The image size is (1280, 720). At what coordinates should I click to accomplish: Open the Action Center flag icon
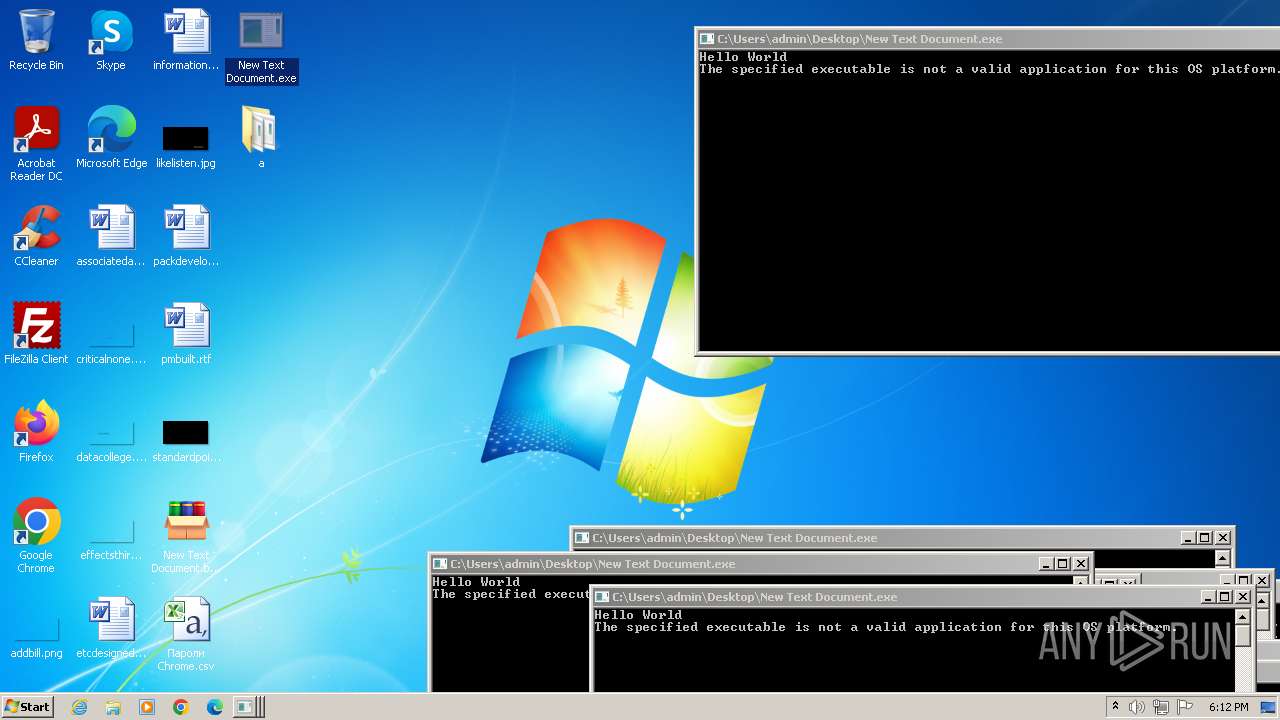(1183, 707)
